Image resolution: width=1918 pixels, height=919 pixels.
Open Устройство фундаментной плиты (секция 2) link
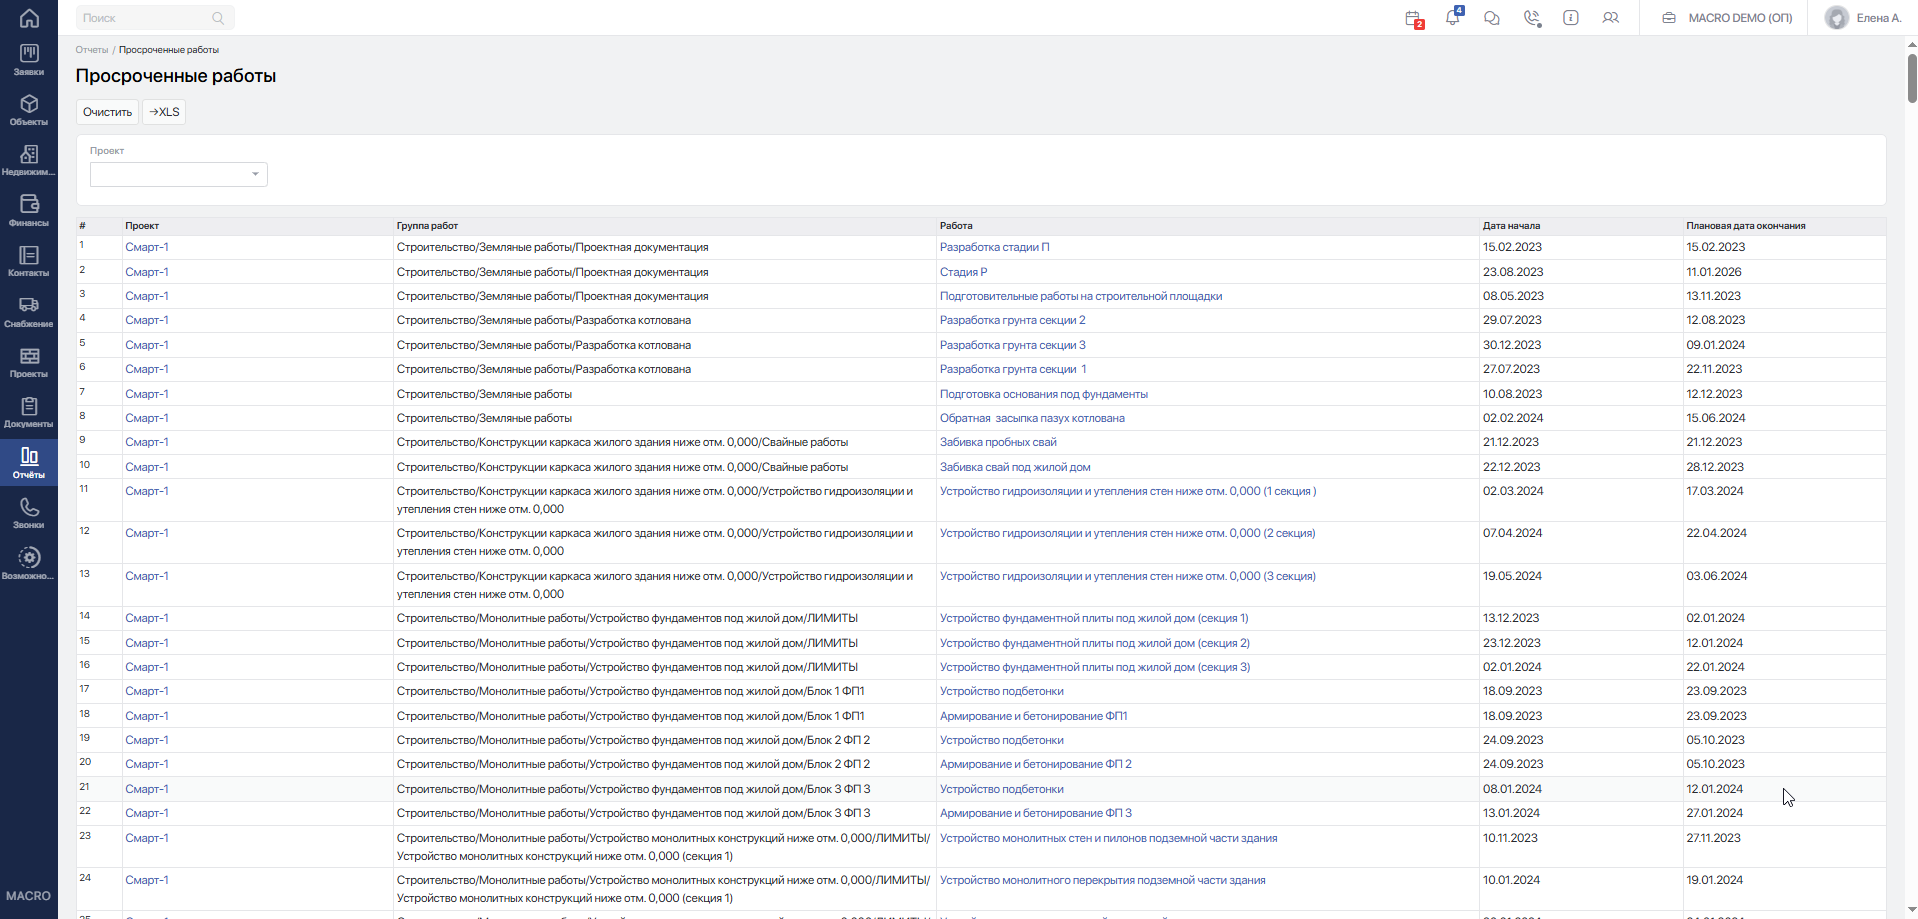coord(1094,643)
